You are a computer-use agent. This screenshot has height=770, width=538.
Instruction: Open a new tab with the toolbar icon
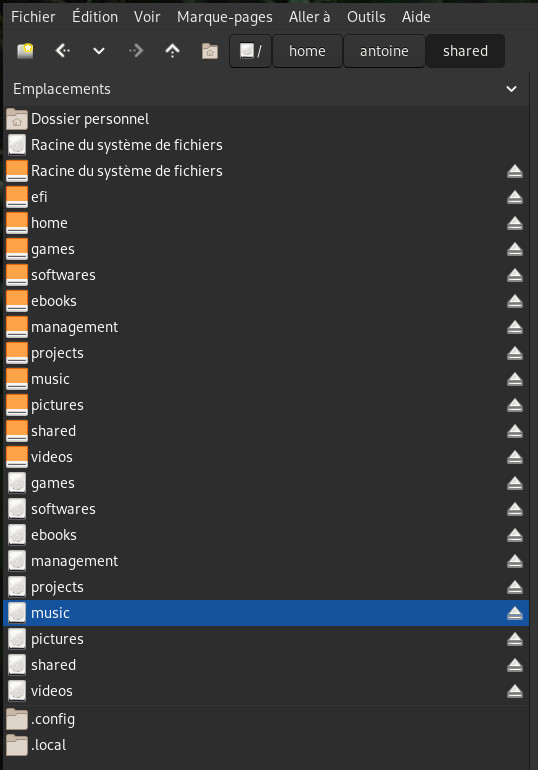[25, 51]
